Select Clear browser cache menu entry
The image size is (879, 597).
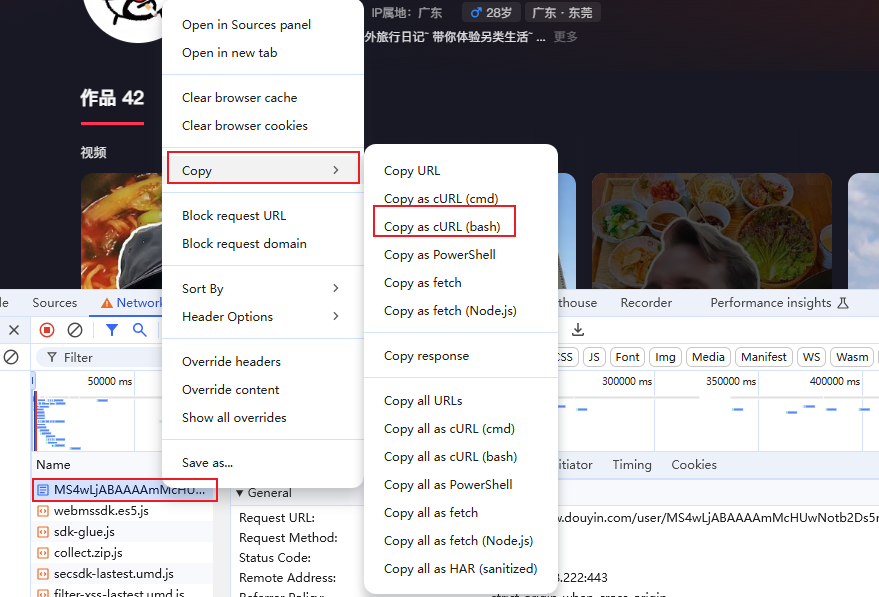point(240,98)
